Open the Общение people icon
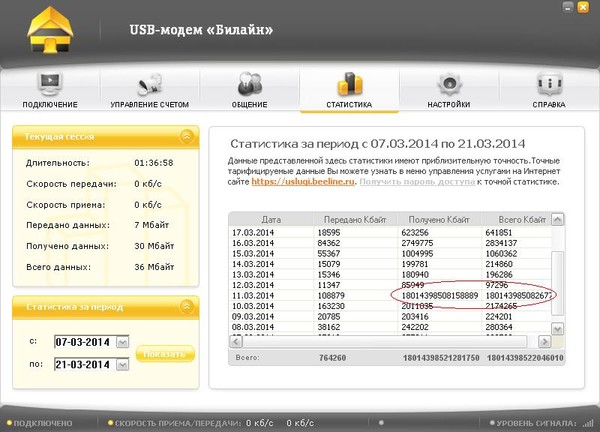This screenshot has width=600, height=432. click(x=249, y=84)
